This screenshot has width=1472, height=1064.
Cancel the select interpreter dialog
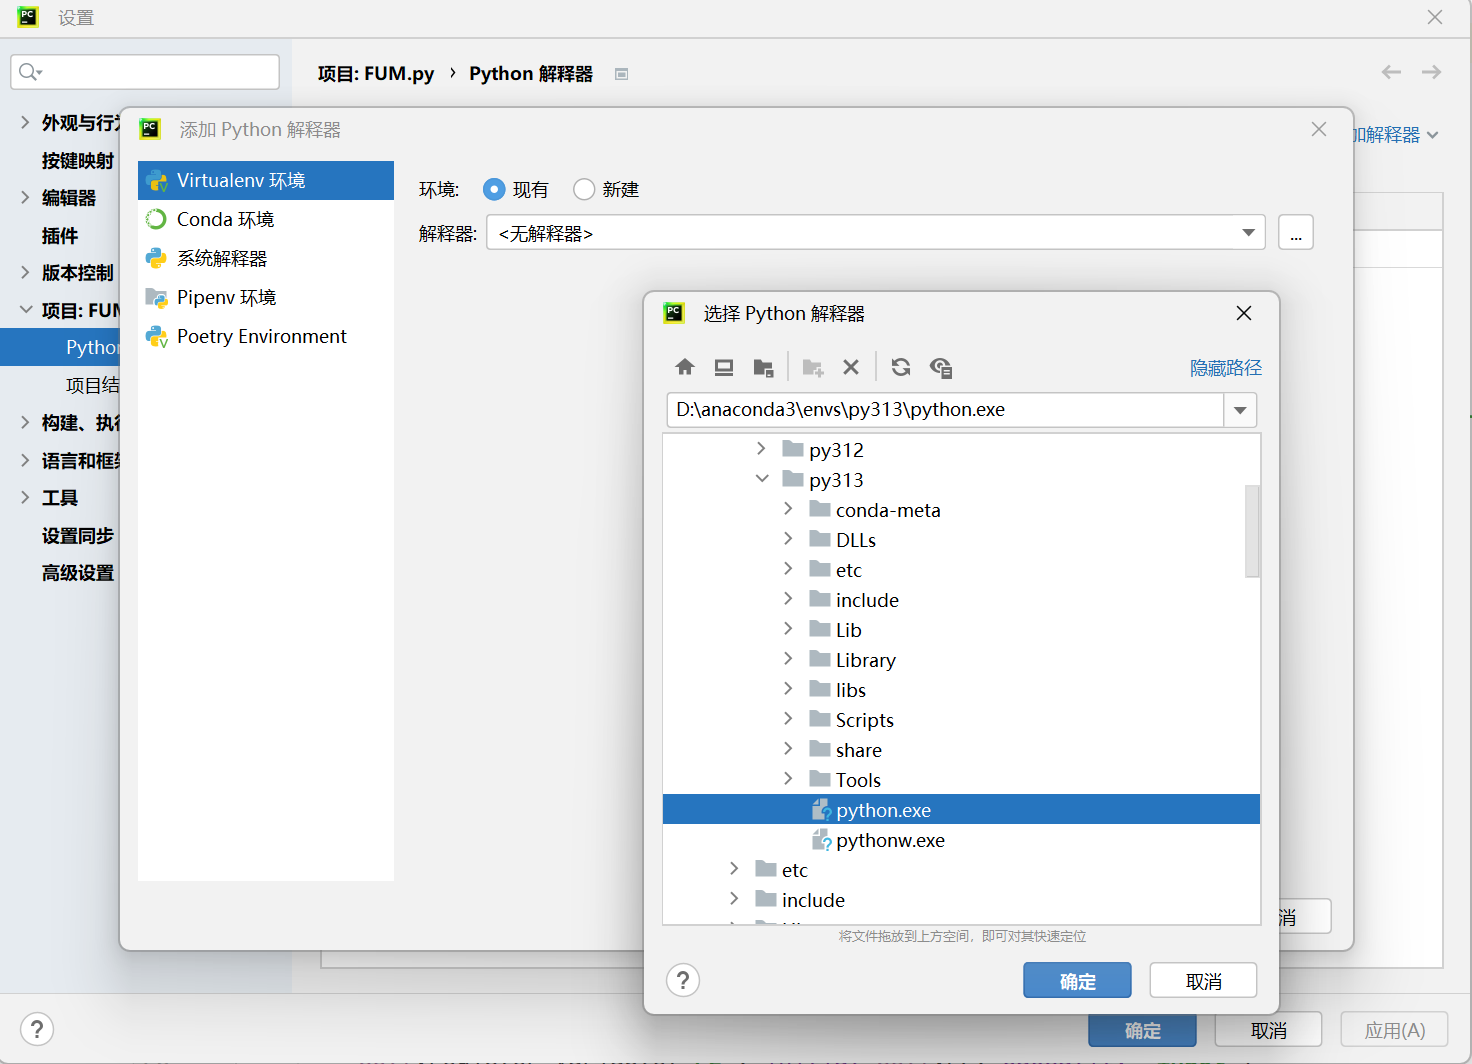pyautogui.click(x=1203, y=981)
